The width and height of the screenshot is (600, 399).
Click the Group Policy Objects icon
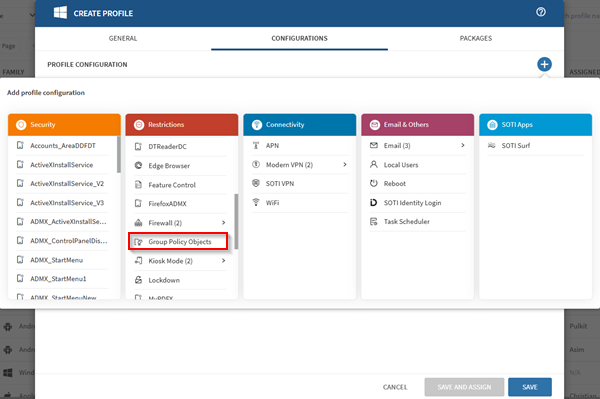click(x=138, y=242)
